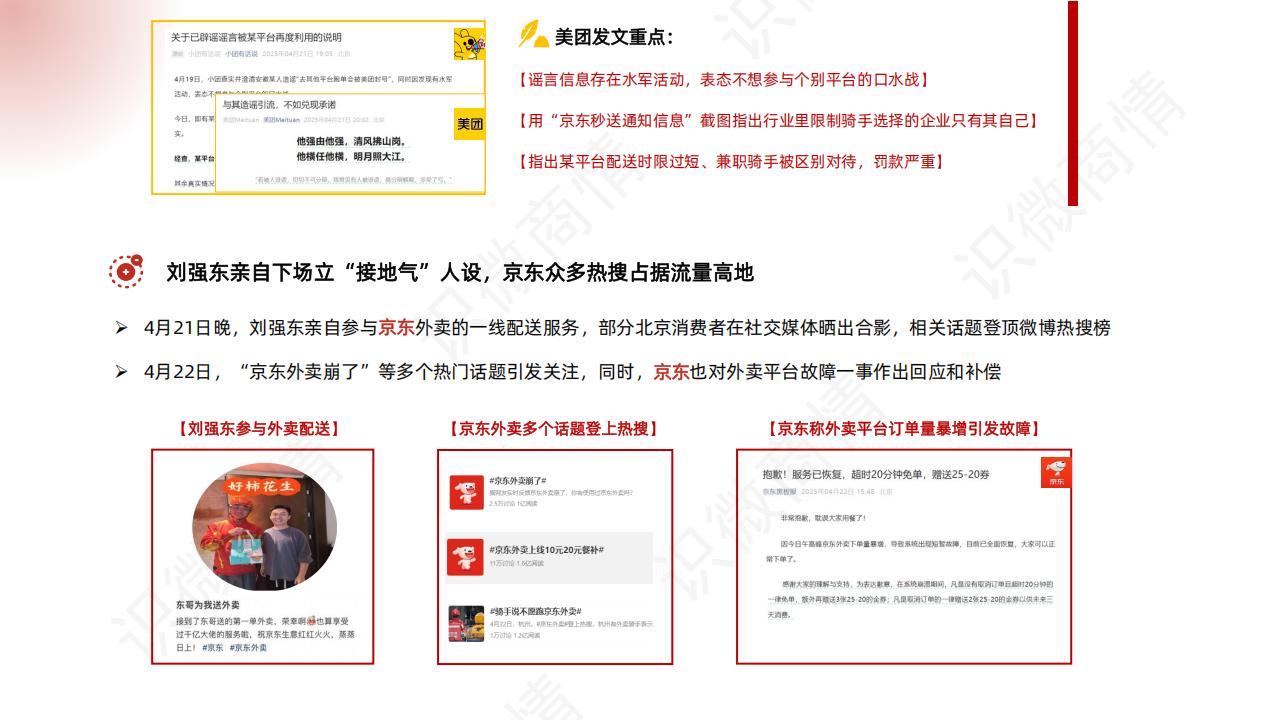Click the 京东黑板报 account name
This screenshot has height=720, width=1280.
point(779,492)
